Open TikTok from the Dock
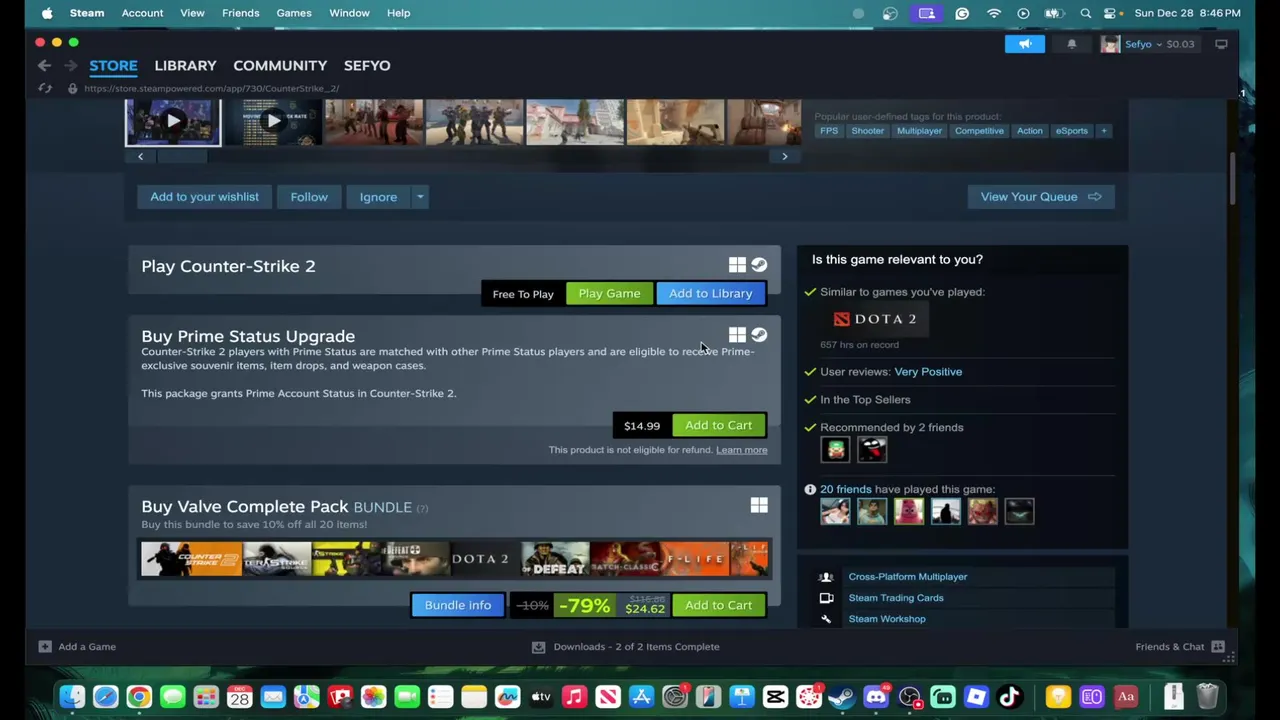 tap(1010, 697)
